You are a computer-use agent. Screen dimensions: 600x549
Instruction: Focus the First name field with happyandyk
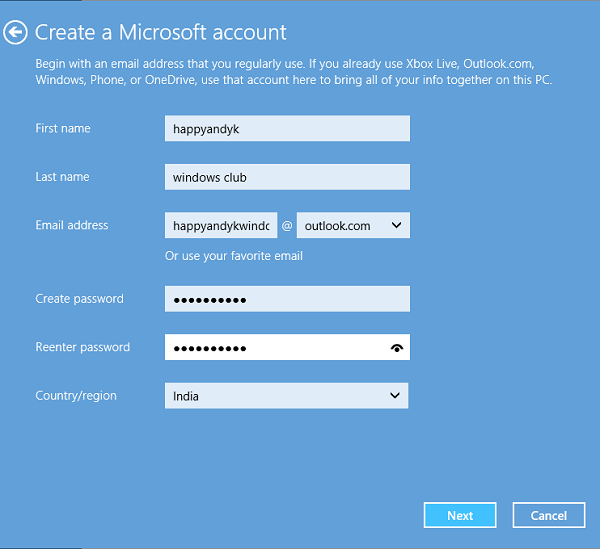(x=287, y=129)
